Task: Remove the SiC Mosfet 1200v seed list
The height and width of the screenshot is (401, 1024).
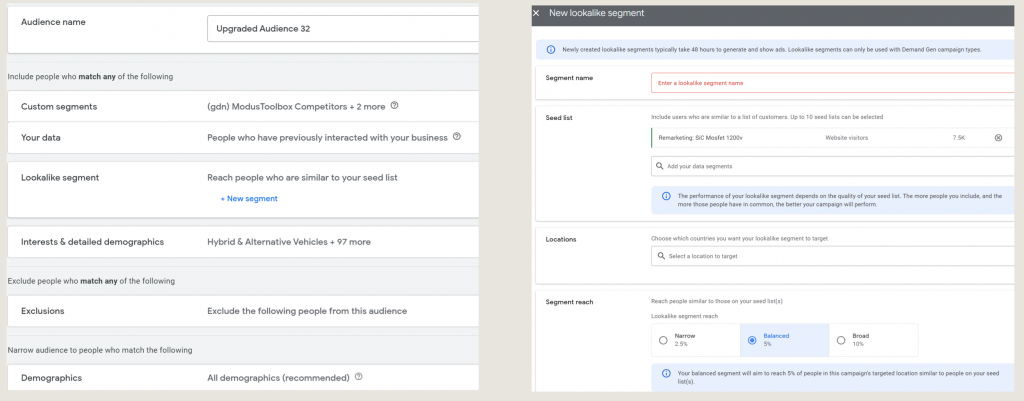Action: [x=998, y=137]
